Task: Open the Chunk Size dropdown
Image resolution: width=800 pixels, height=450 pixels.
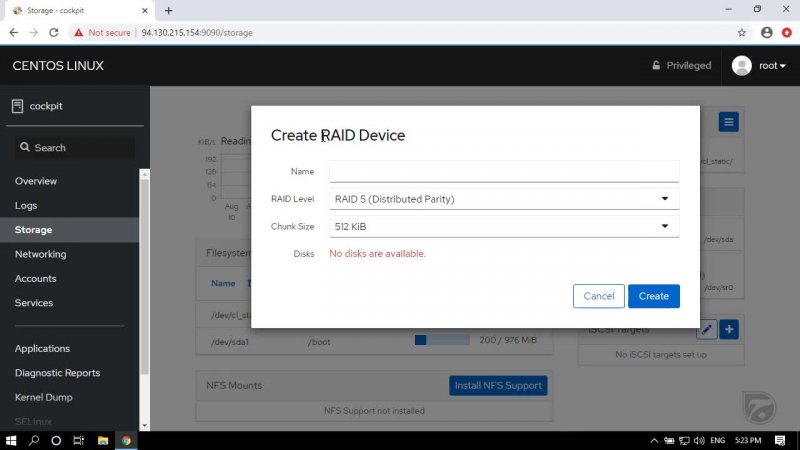Action: point(504,227)
